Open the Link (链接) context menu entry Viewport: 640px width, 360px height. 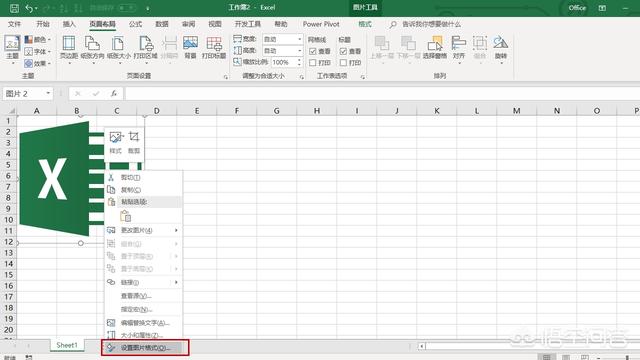pyautogui.click(x=143, y=282)
